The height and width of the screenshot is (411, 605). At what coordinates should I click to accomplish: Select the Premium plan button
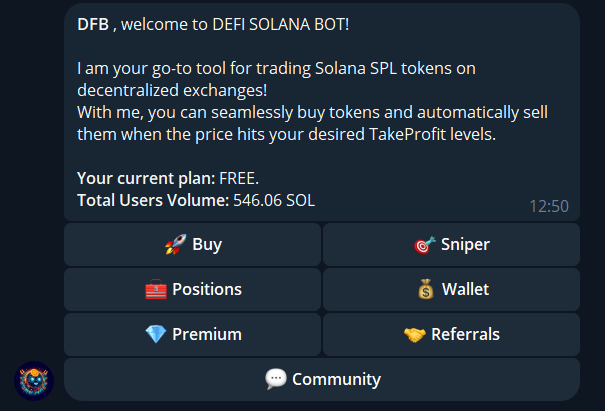192,334
